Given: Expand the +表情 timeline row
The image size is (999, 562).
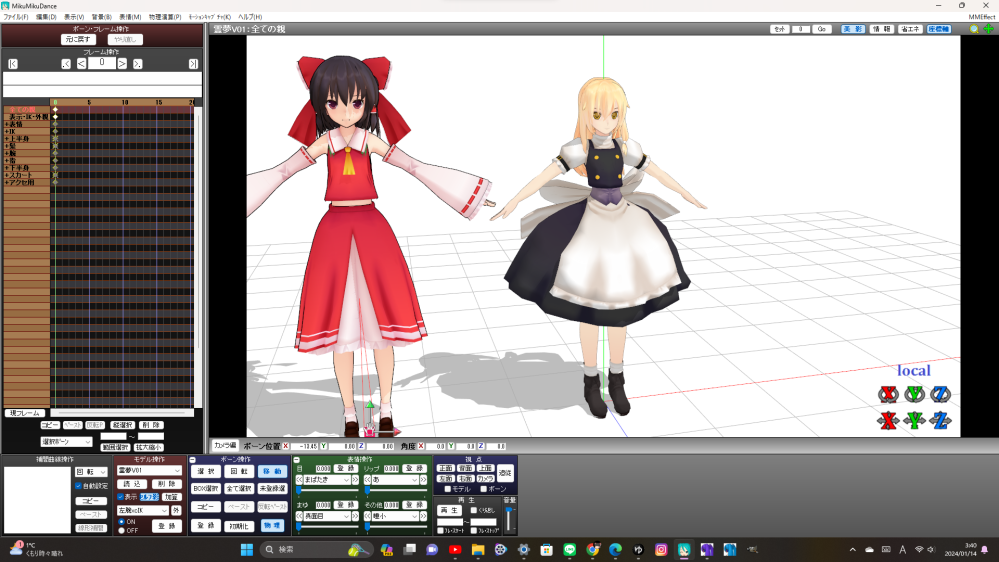Looking at the screenshot, I should point(7,124).
